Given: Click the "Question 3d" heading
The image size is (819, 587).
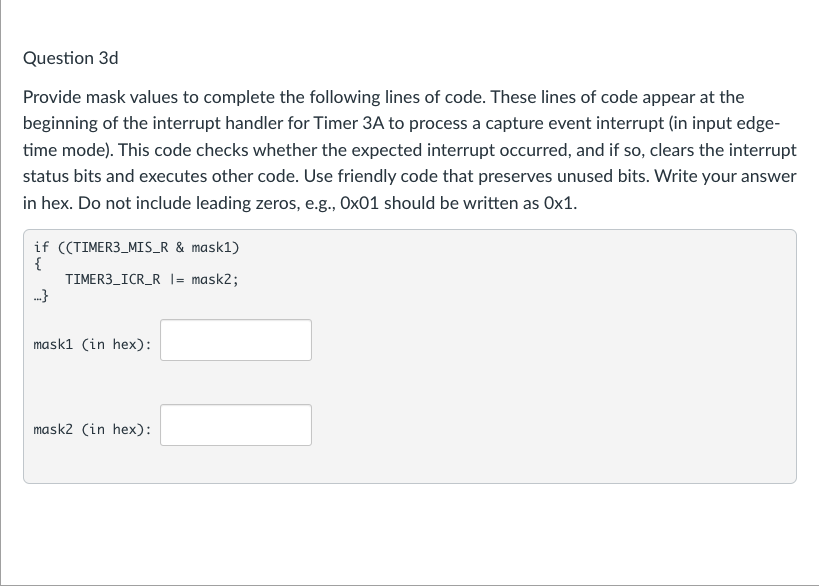Looking at the screenshot, I should [71, 58].
